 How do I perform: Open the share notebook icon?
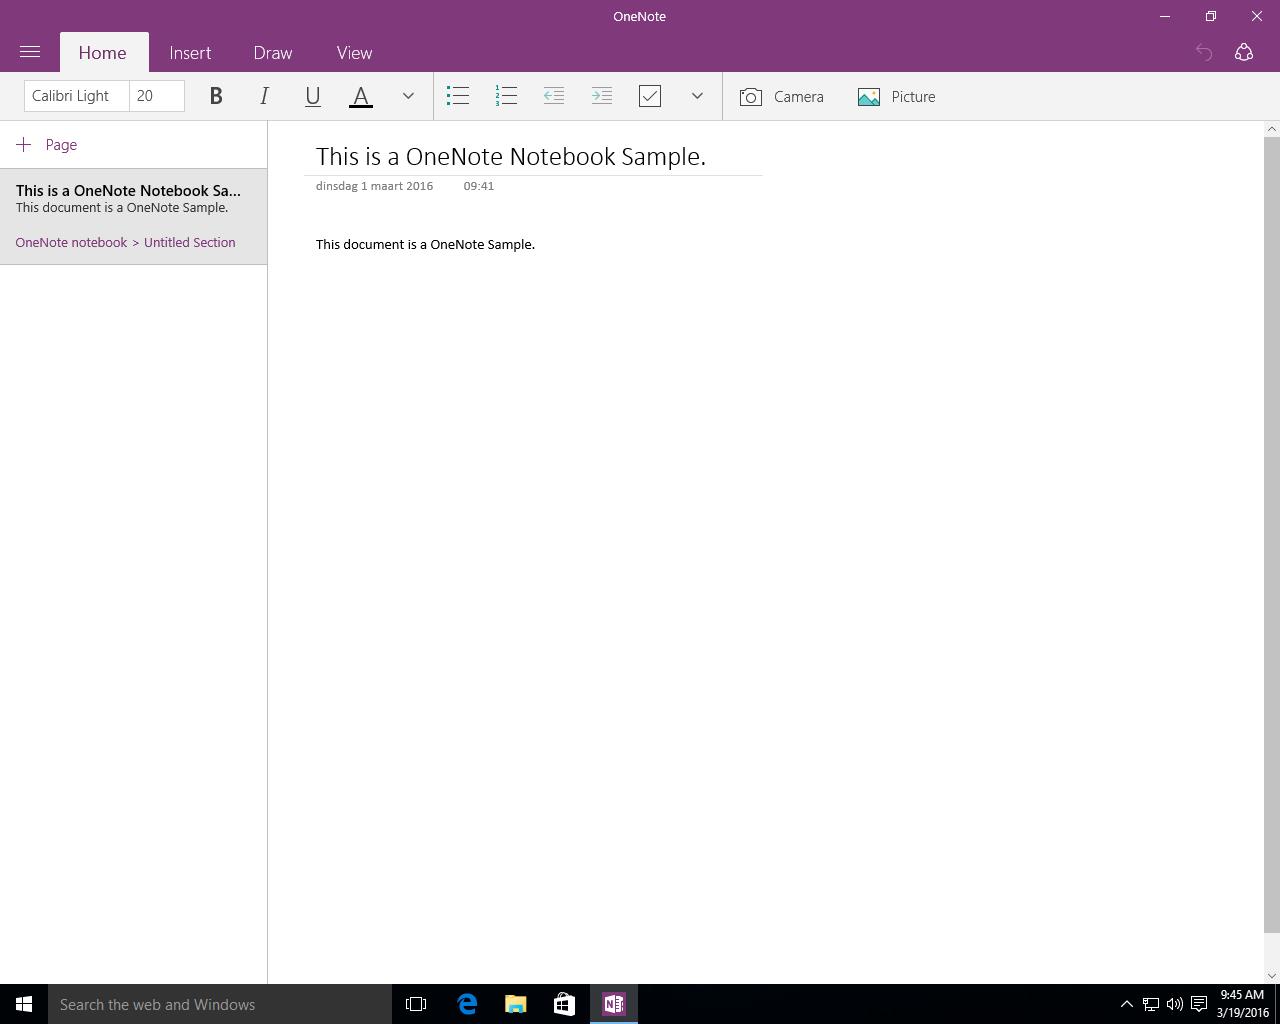1244,52
